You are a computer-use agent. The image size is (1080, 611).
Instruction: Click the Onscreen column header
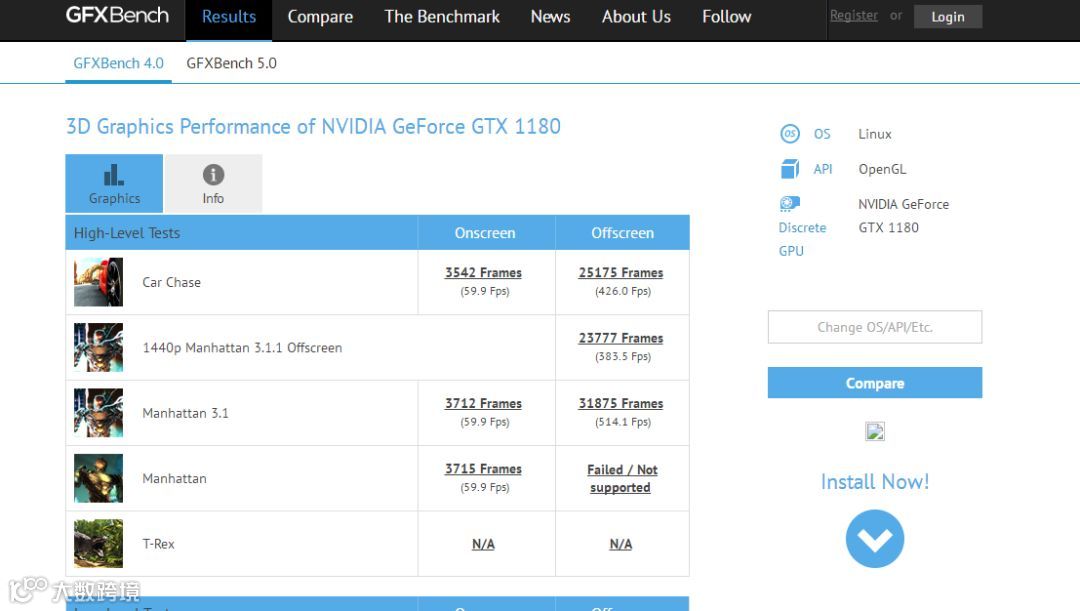coord(485,233)
